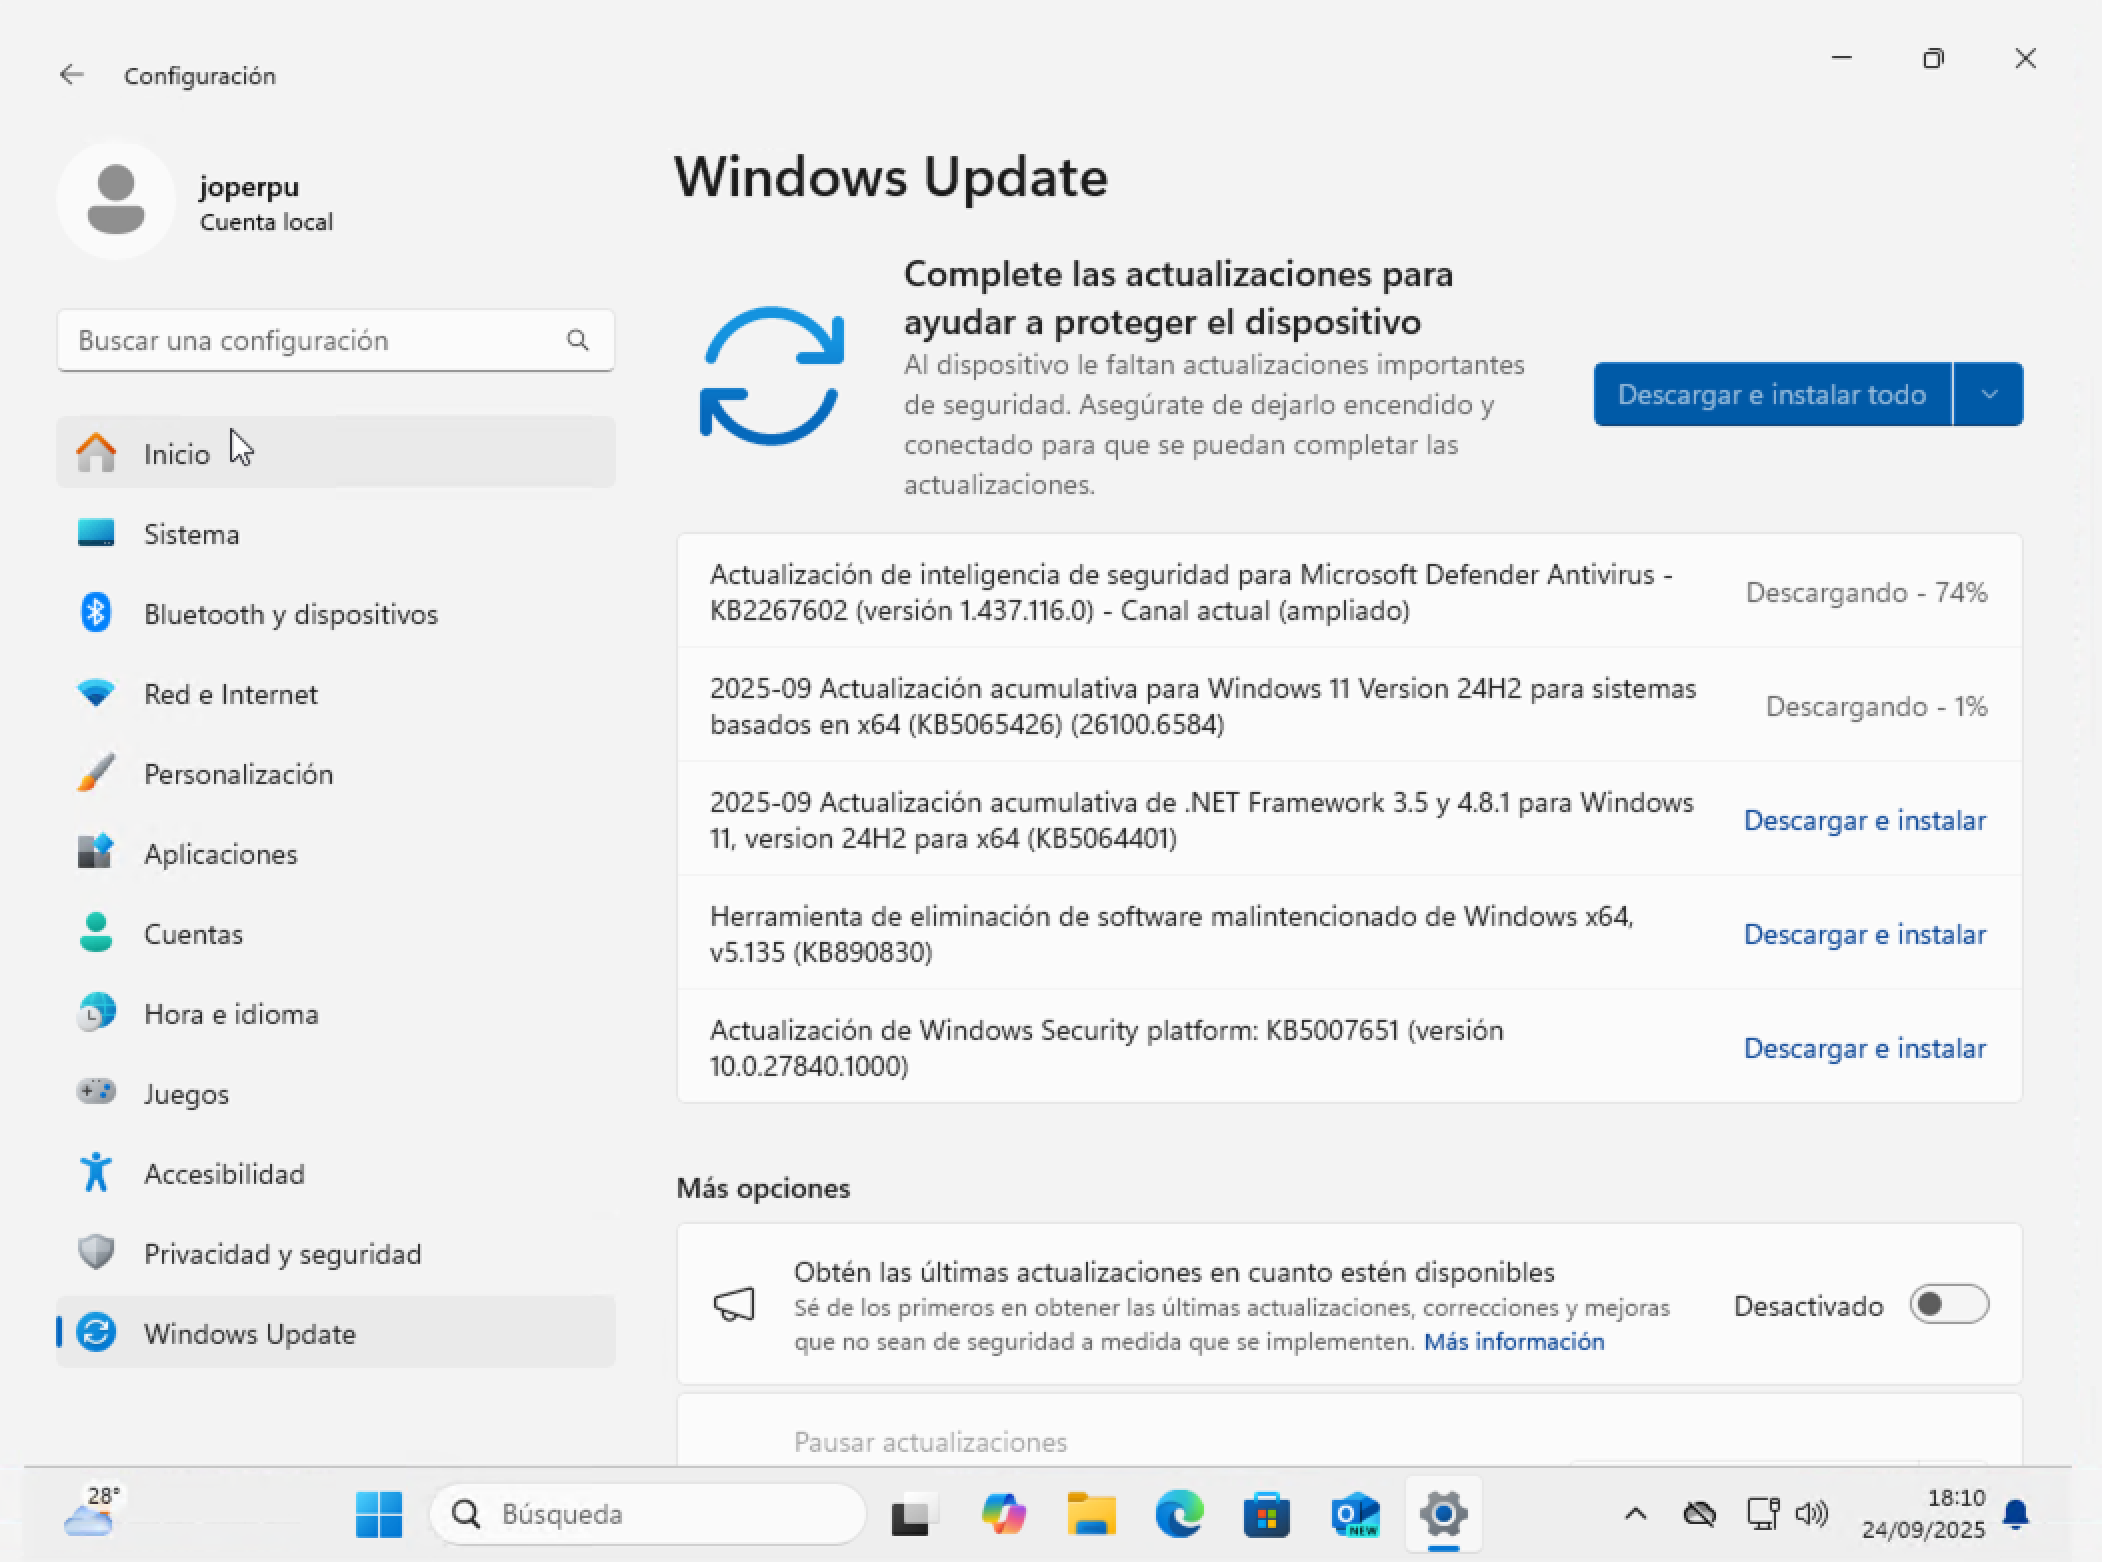Open Microsoft Store from taskbar
This screenshot has height=1562, width=2102.
coord(1267,1514)
